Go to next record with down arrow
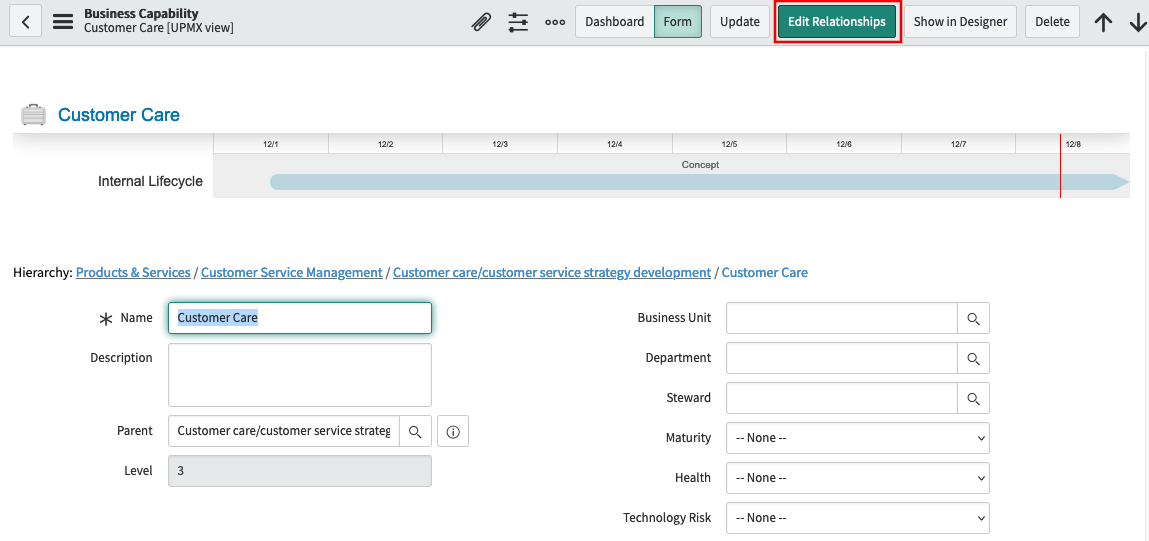The height and width of the screenshot is (541, 1149). pos(1138,23)
